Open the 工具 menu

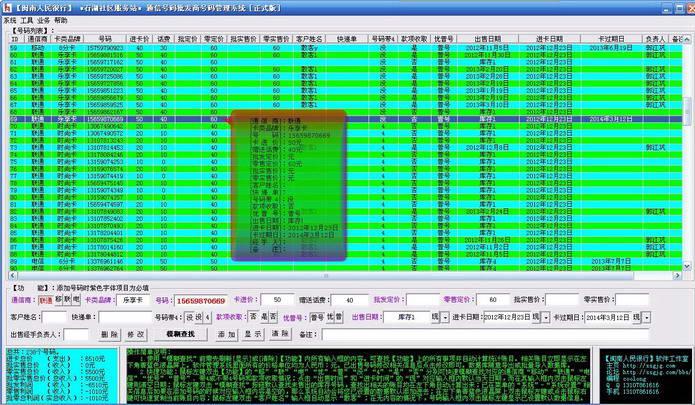click(x=27, y=19)
